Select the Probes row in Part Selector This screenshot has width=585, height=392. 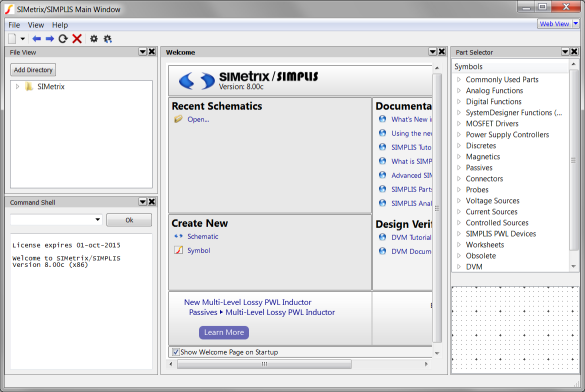click(x=511, y=189)
